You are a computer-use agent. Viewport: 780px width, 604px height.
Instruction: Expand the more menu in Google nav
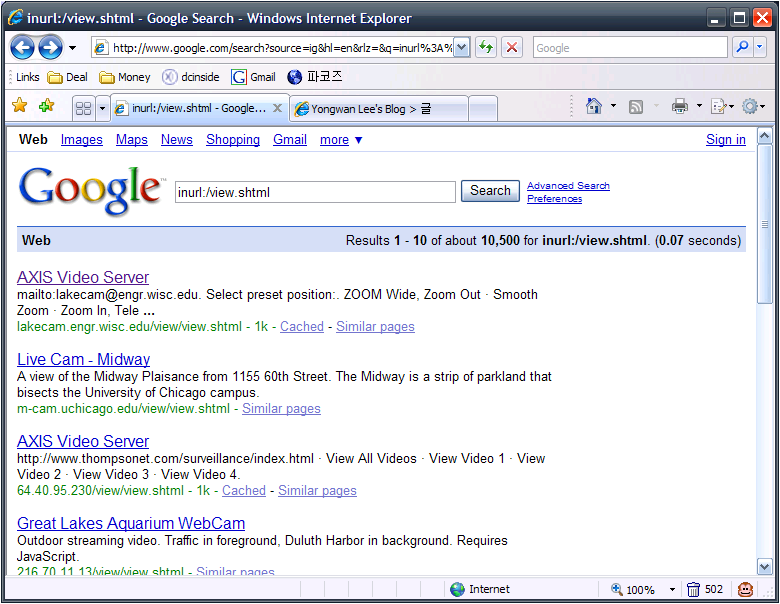341,140
